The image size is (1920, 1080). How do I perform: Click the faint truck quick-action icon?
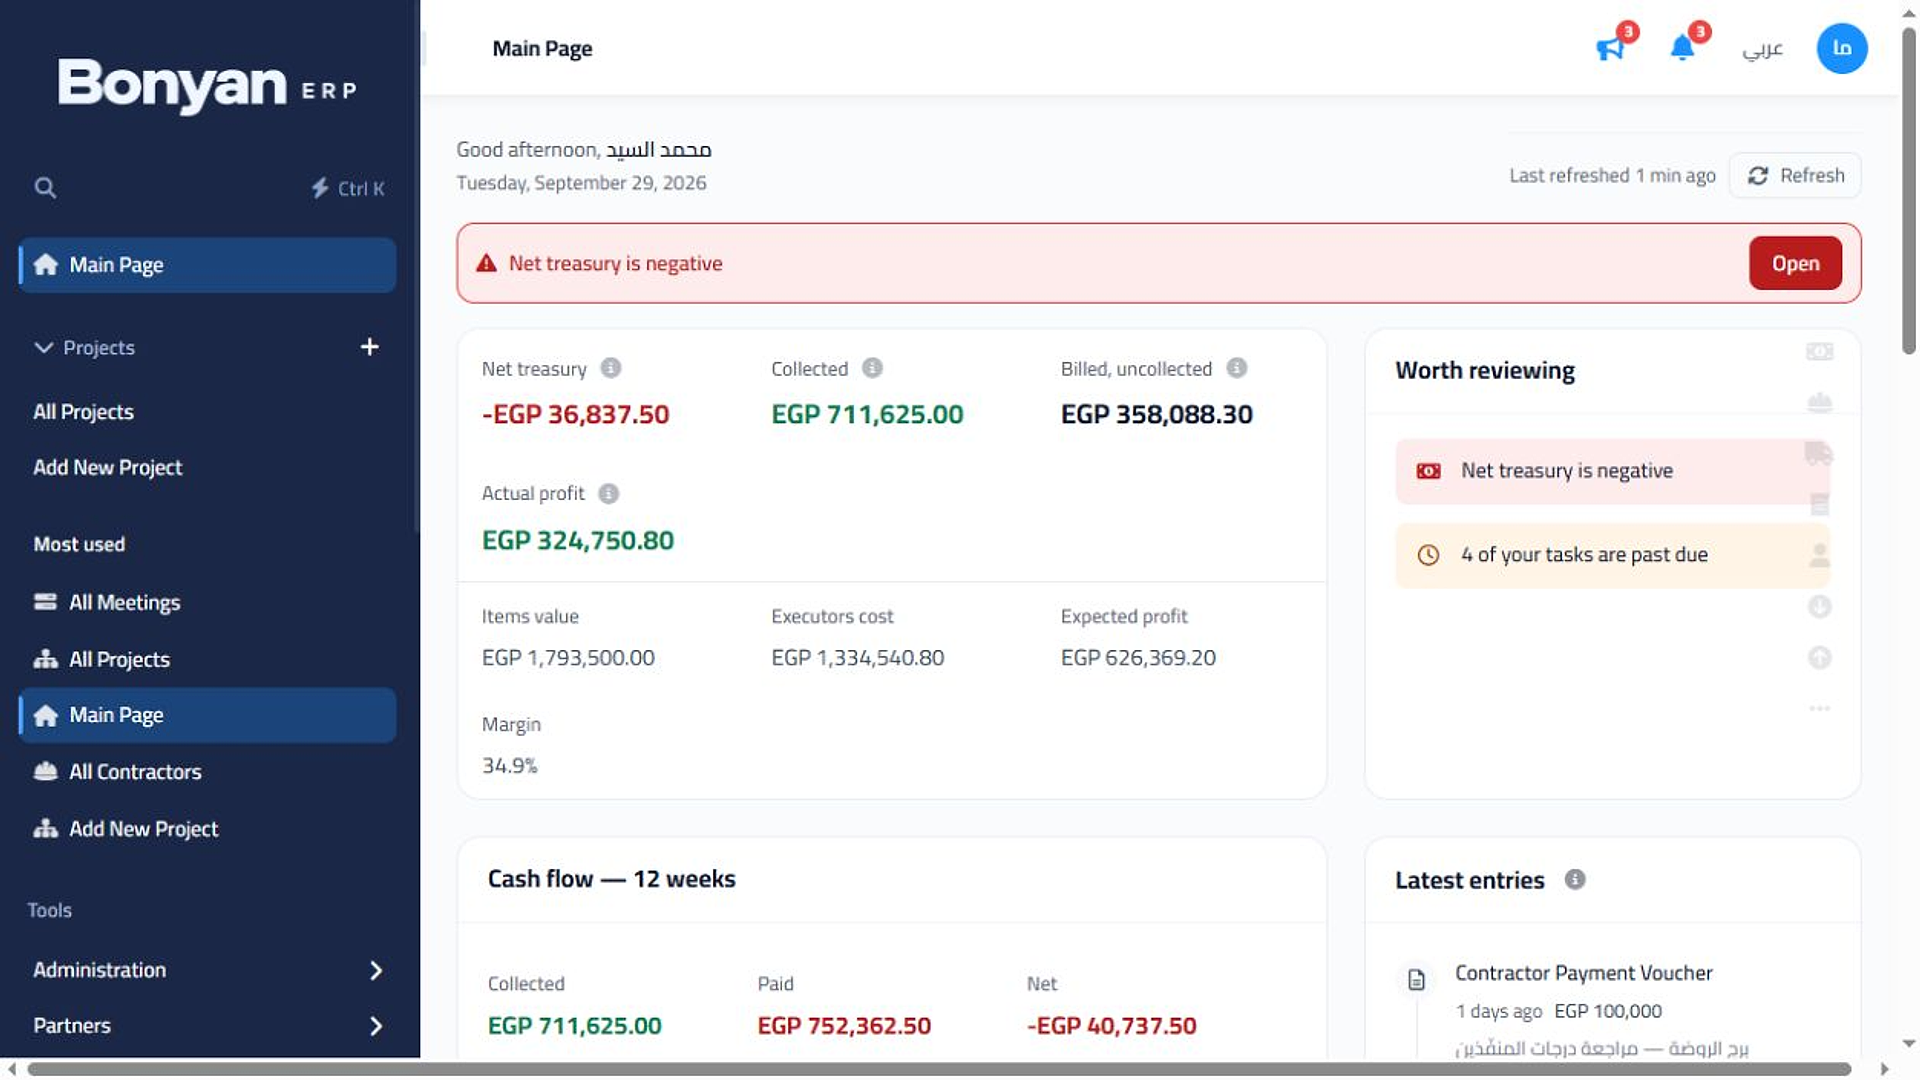pos(1819,453)
